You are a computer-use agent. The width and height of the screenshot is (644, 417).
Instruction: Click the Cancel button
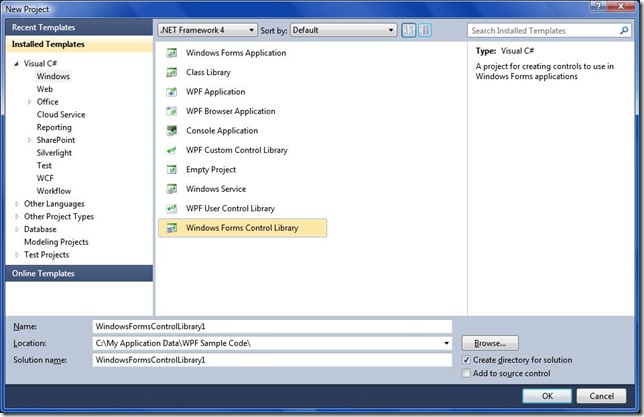(x=601, y=396)
